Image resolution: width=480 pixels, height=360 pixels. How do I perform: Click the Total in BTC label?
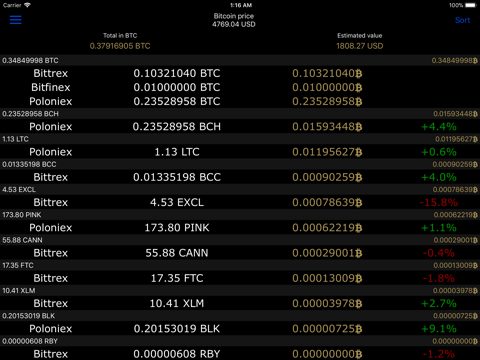[x=120, y=35]
